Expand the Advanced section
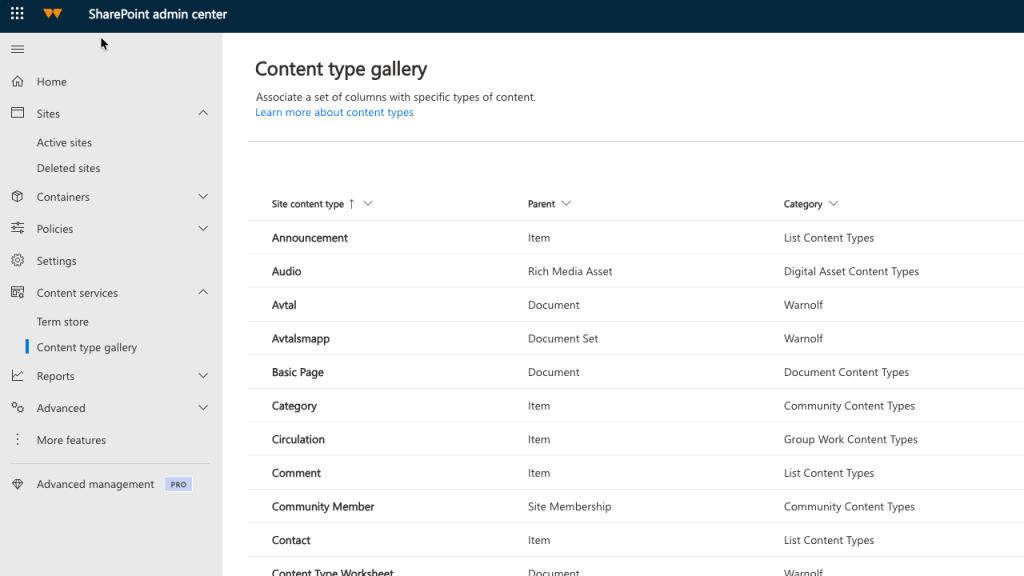Screen dimensions: 1024x576 (203, 407)
